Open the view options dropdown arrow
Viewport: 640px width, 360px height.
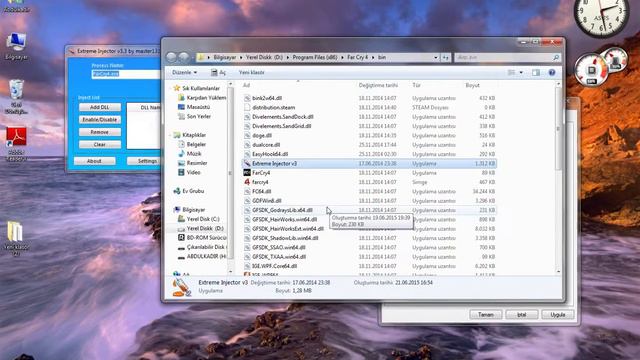[521, 73]
